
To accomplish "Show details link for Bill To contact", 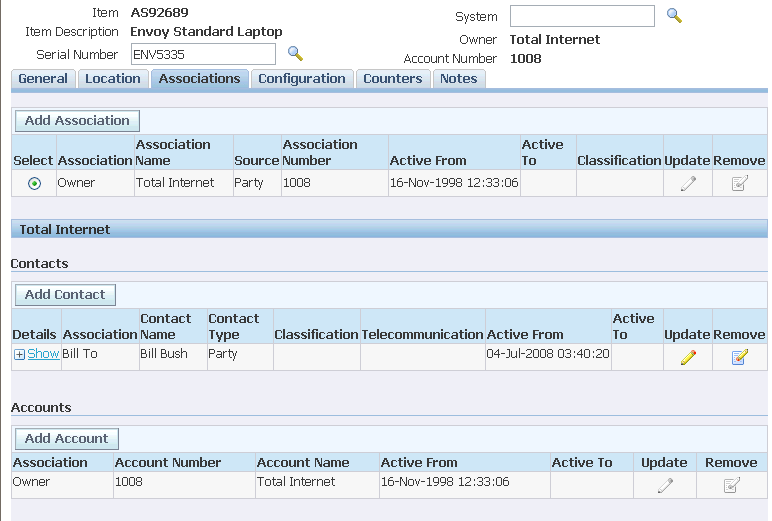I will [43, 354].
